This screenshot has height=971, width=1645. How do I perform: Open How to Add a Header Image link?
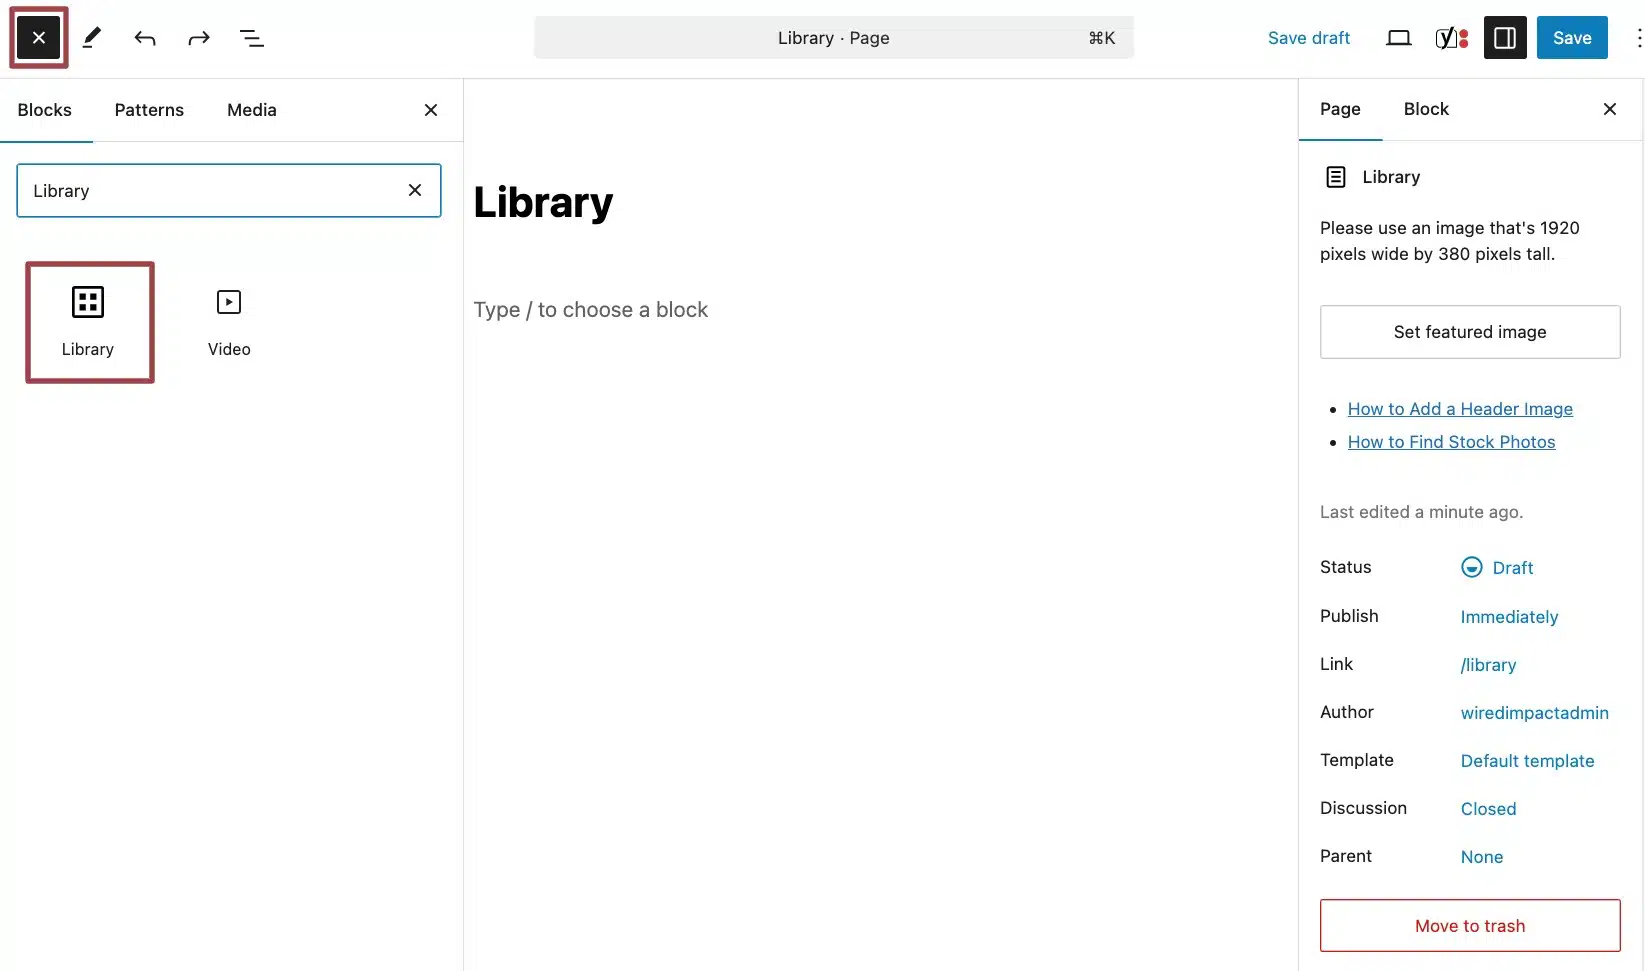coord(1460,409)
